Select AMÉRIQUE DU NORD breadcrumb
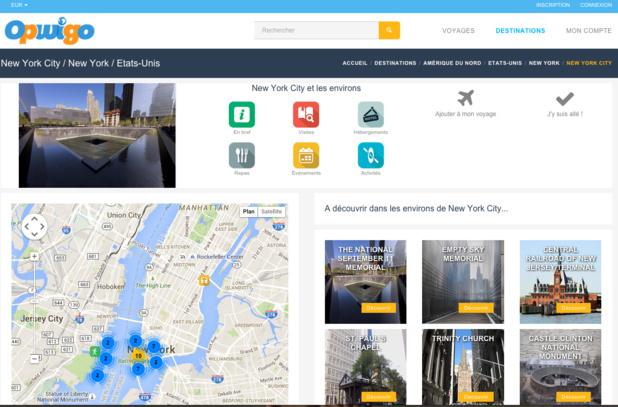The height and width of the screenshot is (407, 618). (x=452, y=63)
